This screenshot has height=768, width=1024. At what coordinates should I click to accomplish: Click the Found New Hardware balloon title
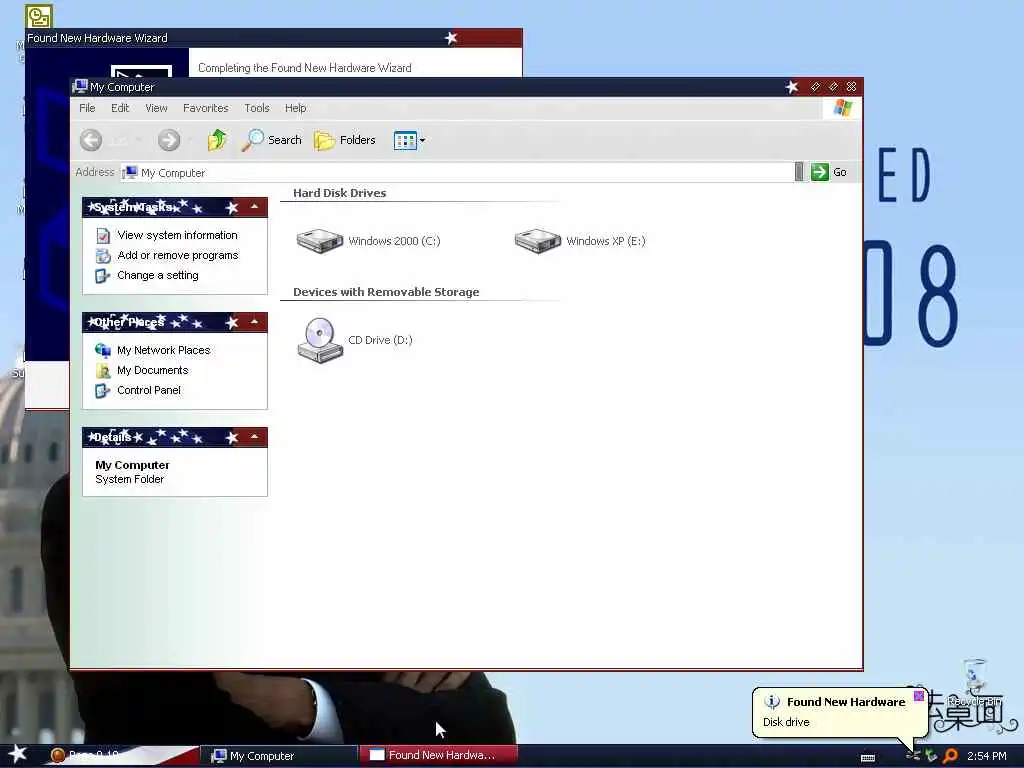coord(846,702)
